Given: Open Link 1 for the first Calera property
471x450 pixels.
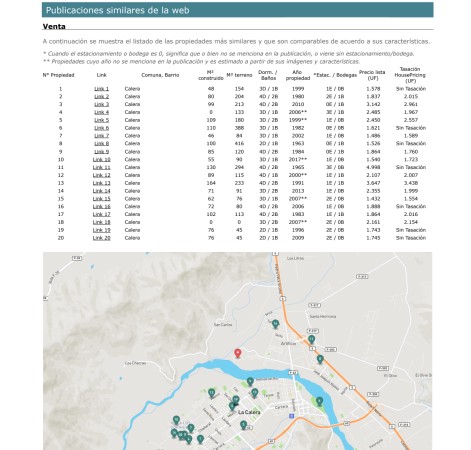Looking at the screenshot, I should [x=101, y=89].
